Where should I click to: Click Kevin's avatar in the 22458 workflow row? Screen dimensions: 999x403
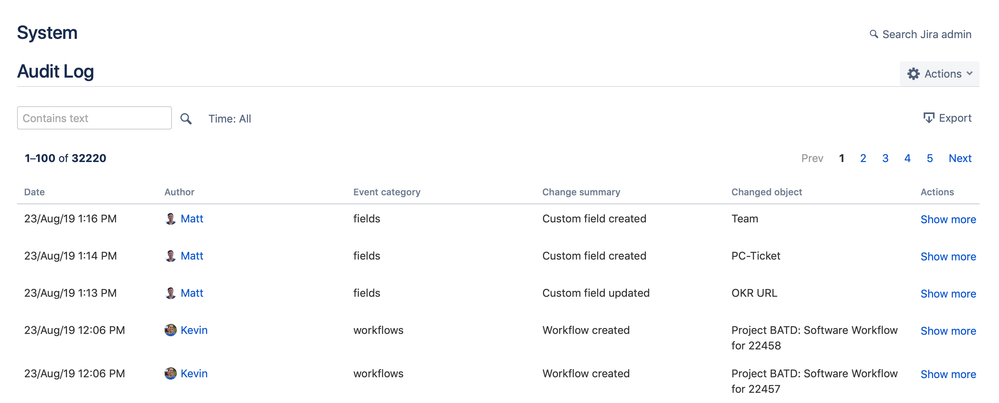[x=171, y=330]
